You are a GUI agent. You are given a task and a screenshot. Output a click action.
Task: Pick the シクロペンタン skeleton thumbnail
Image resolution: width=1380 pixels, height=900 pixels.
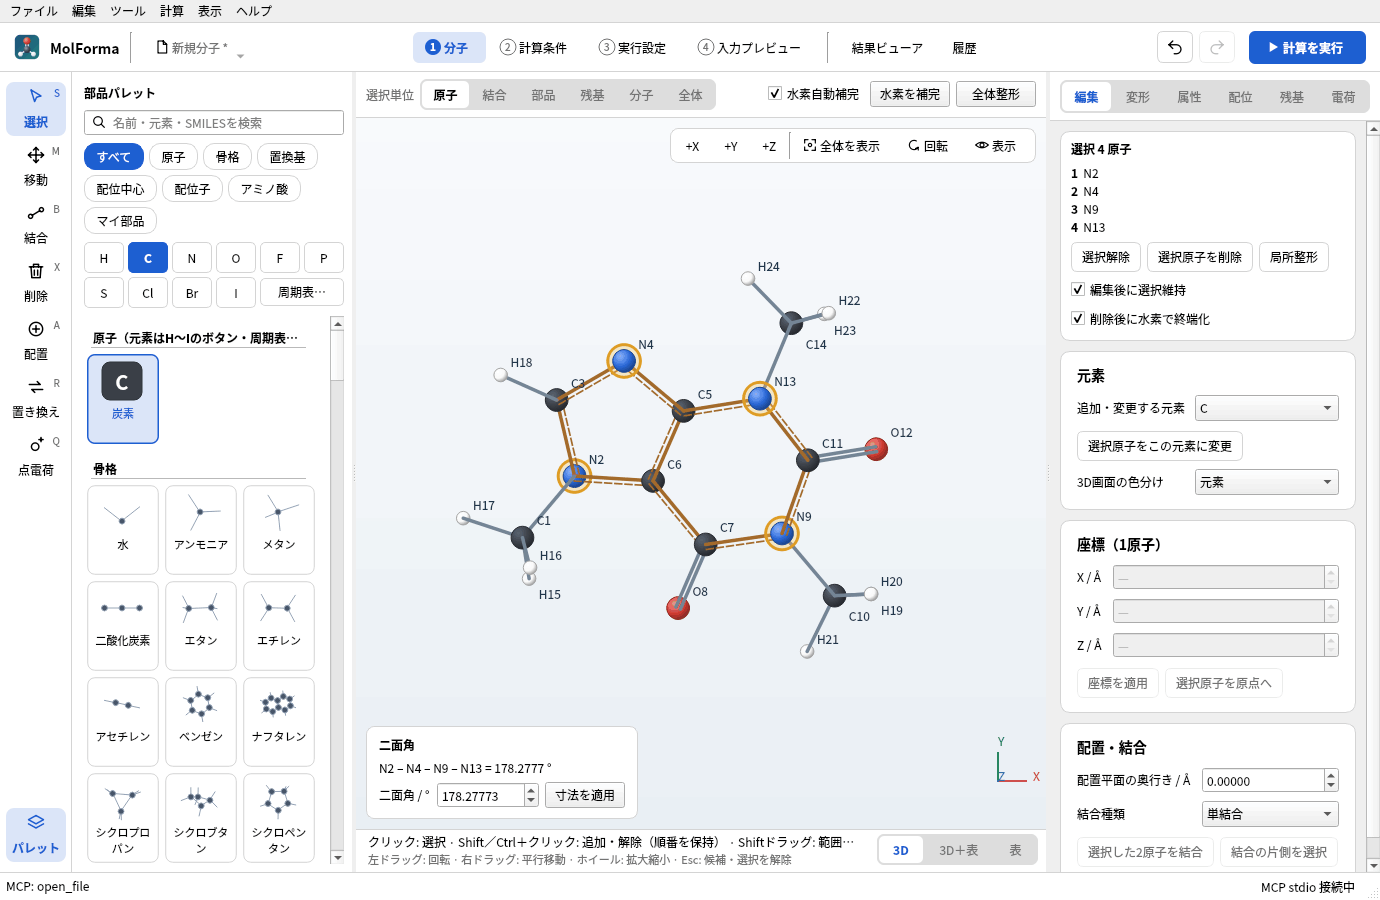279,818
